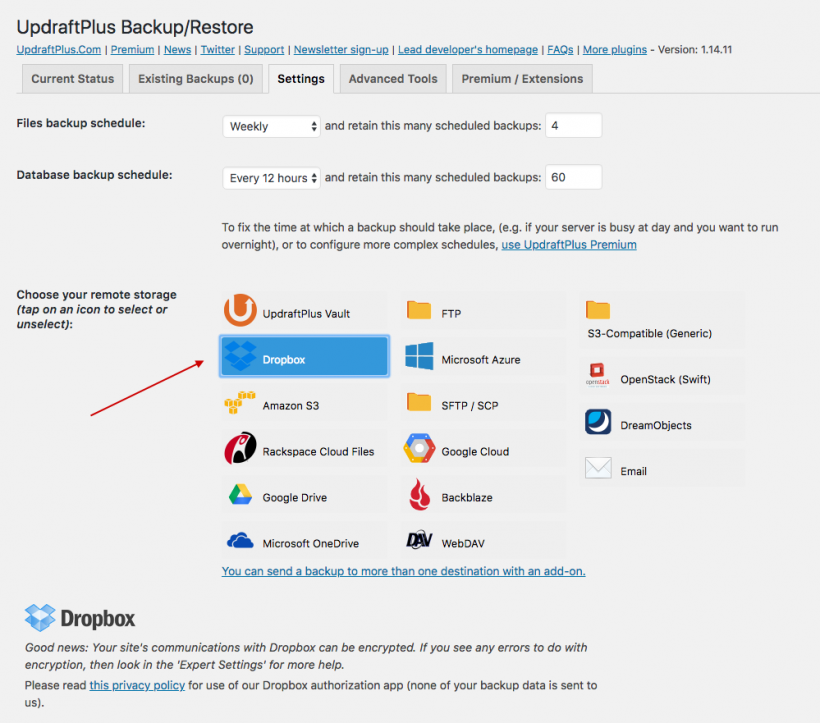Open the News link
The height and width of the screenshot is (723, 820).
pos(177,50)
